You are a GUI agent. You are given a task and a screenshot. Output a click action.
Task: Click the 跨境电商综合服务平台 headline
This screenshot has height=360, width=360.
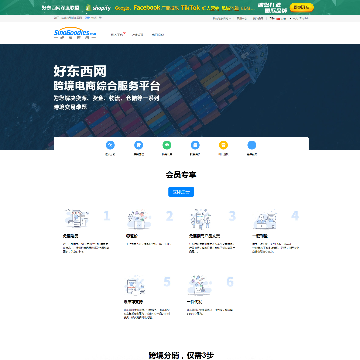[107, 86]
